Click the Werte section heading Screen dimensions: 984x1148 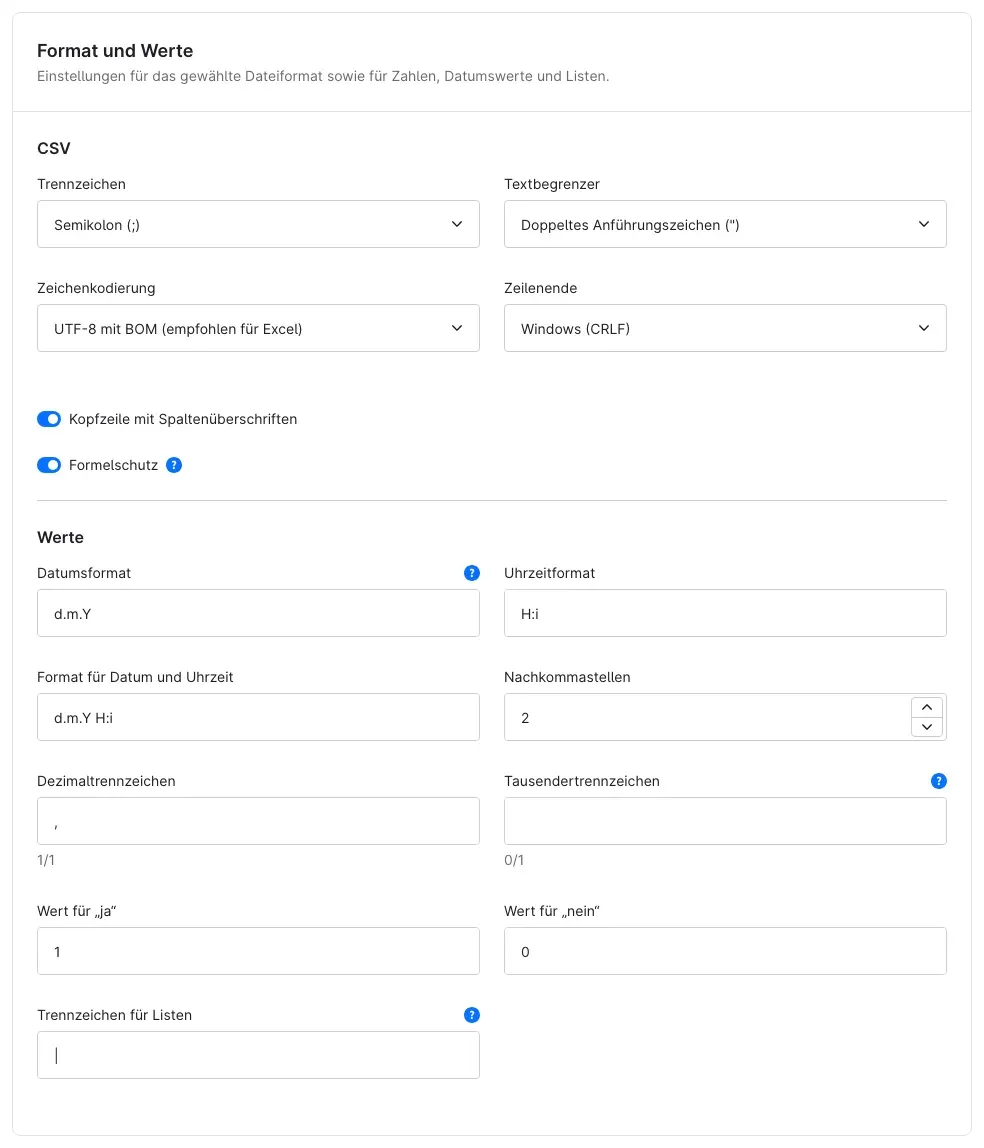pos(60,537)
